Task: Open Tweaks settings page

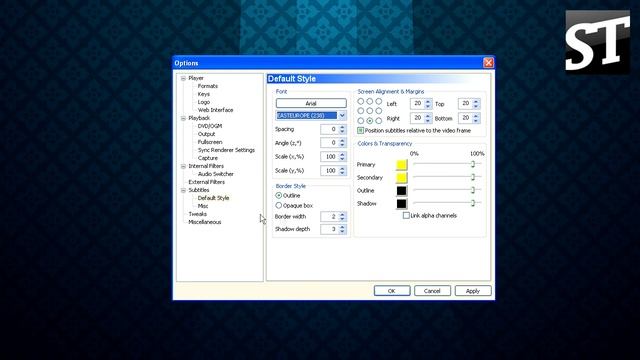Action: point(198,214)
